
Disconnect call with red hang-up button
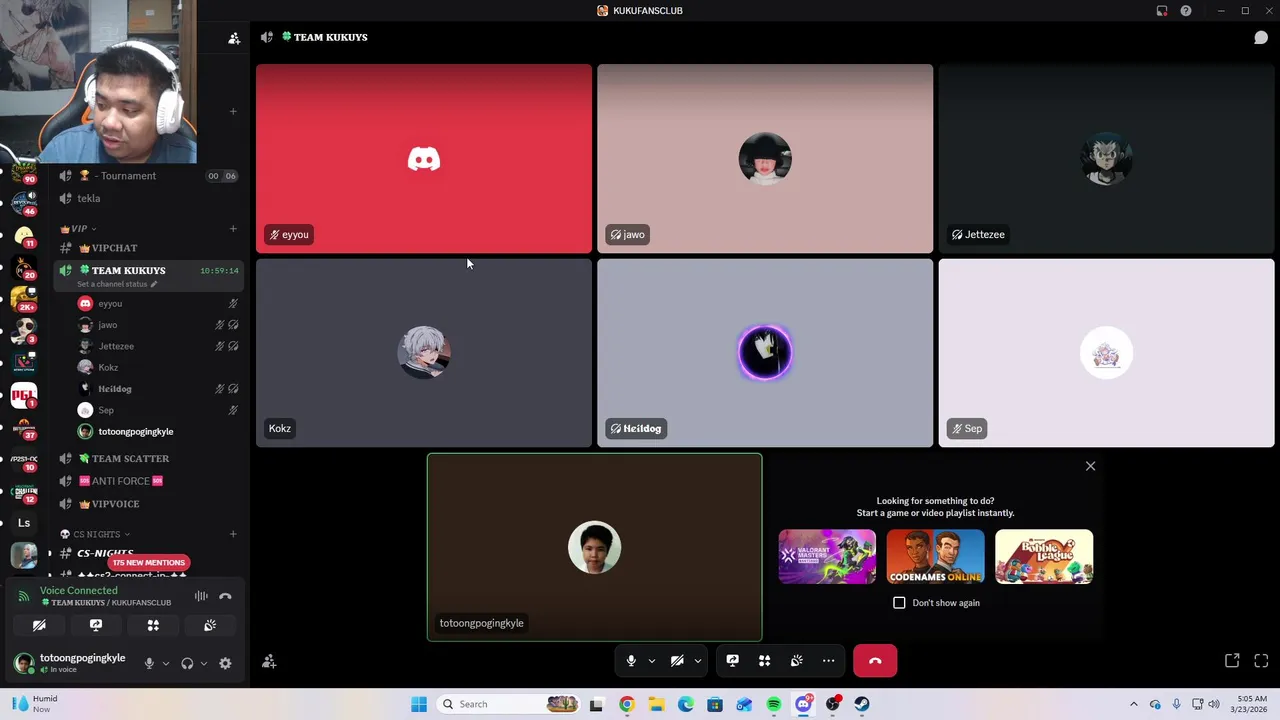[x=875, y=661]
